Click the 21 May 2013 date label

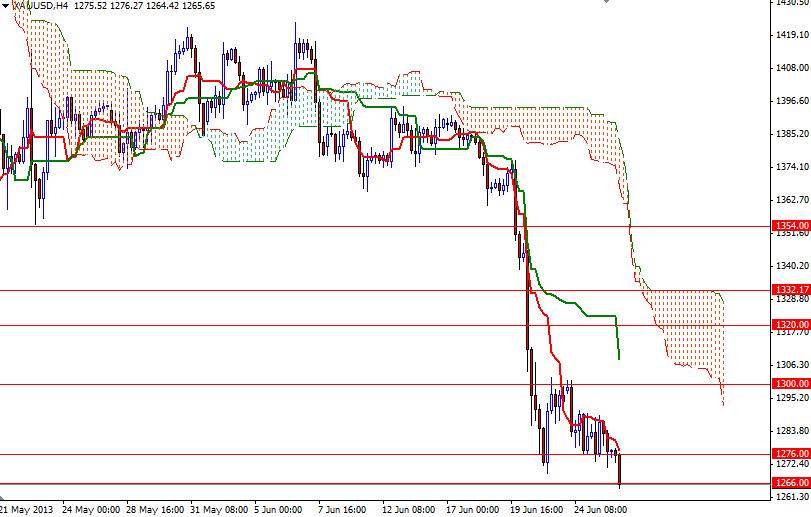coord(27,508)
